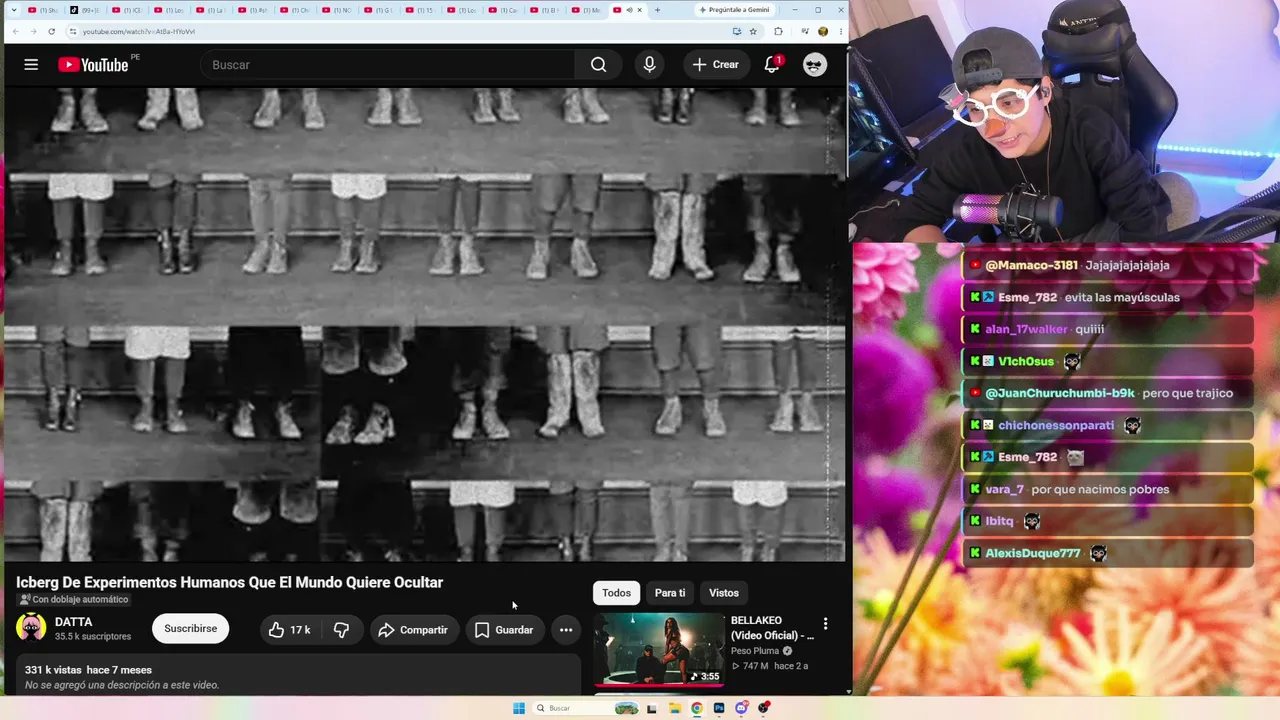Click the Crear create button
Screen dimensions: 1280x720
716,65
